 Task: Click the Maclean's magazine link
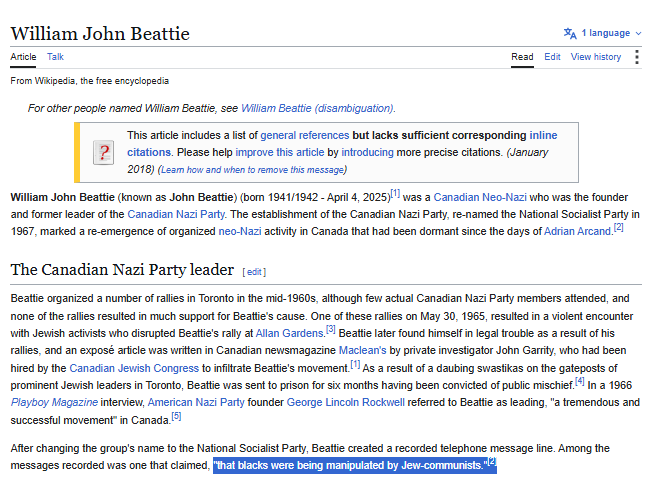click(362, 350)
